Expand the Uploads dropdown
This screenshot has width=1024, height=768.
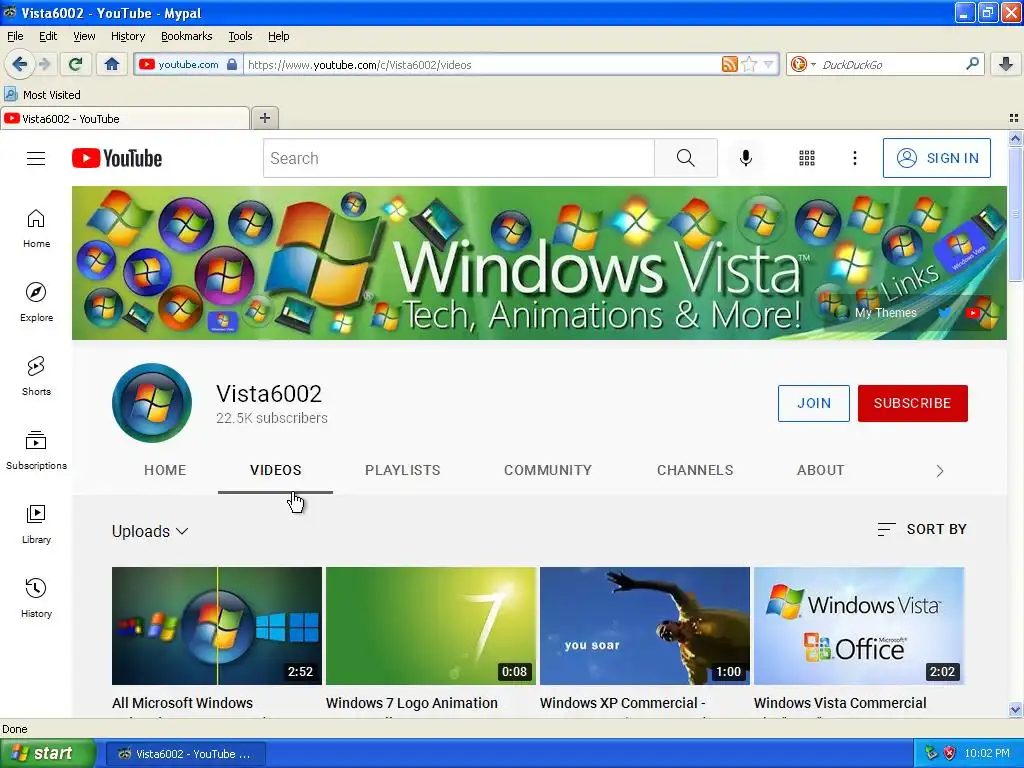coord(150,532)
